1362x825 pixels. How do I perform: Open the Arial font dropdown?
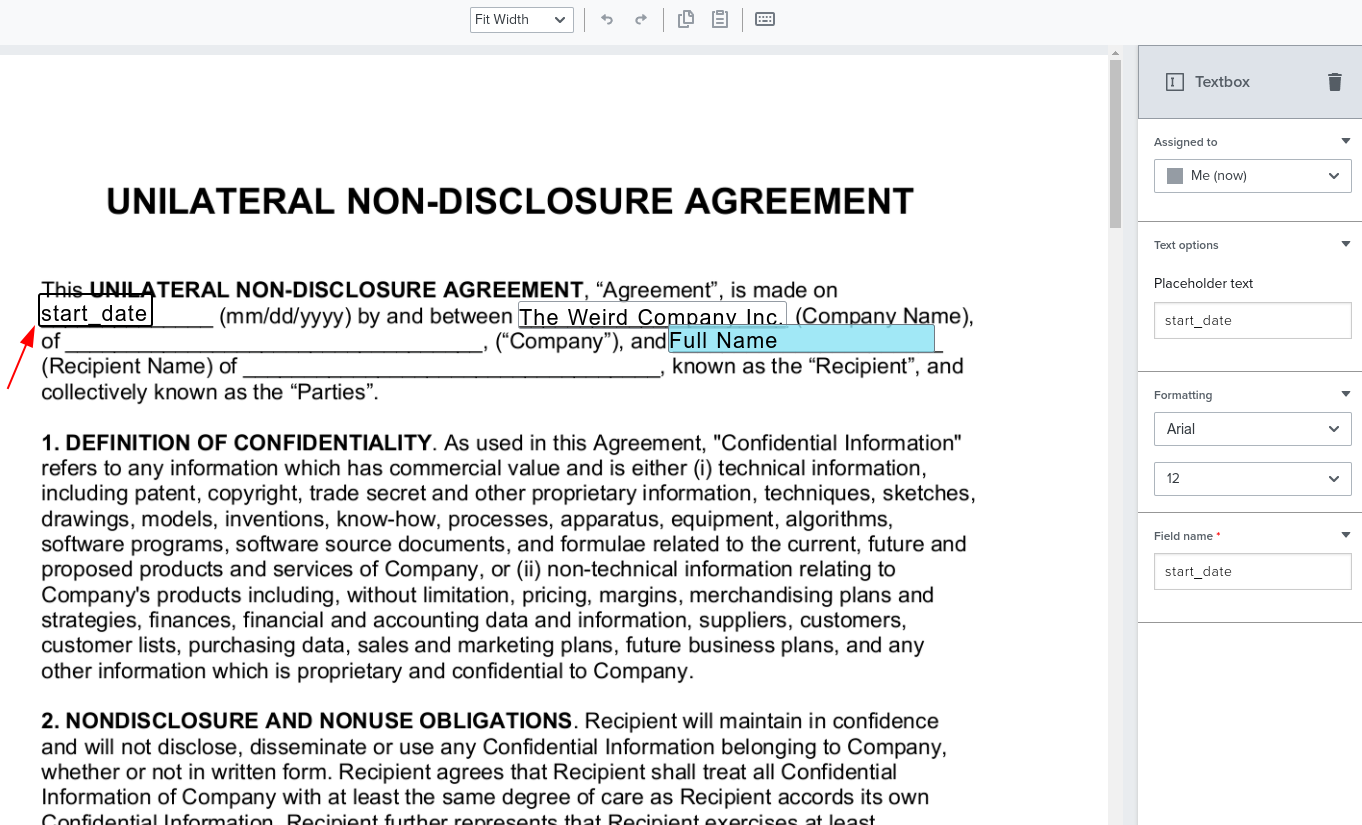point(1253,429)
